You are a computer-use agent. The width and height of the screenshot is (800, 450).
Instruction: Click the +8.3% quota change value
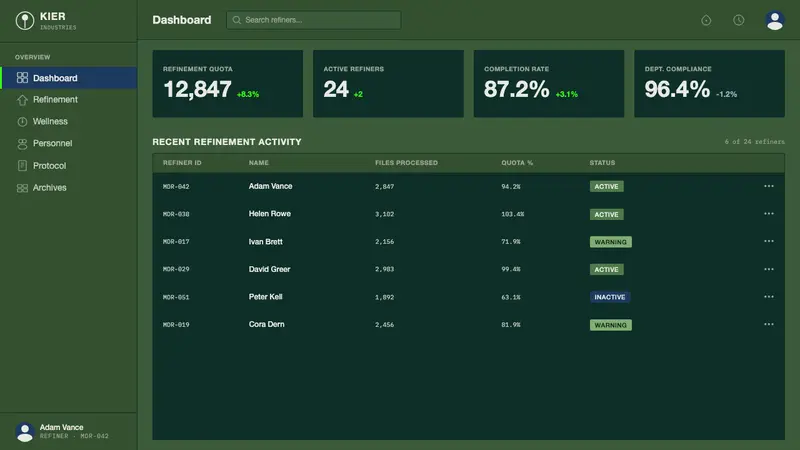(x=248, y=94)
